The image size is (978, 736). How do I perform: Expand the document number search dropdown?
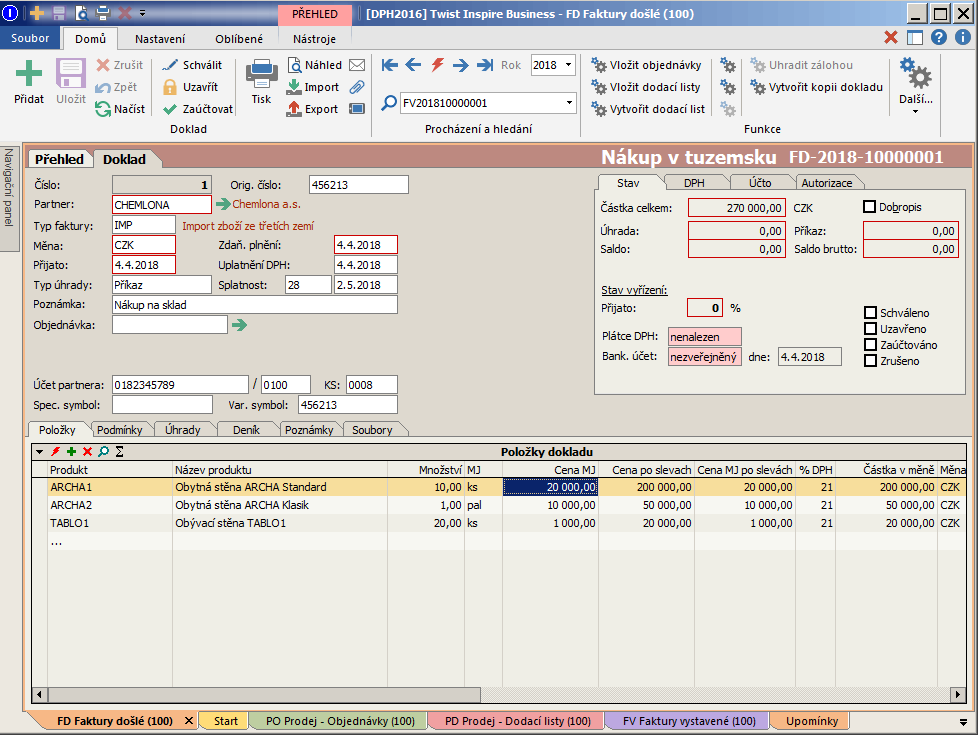pos(569,103)
